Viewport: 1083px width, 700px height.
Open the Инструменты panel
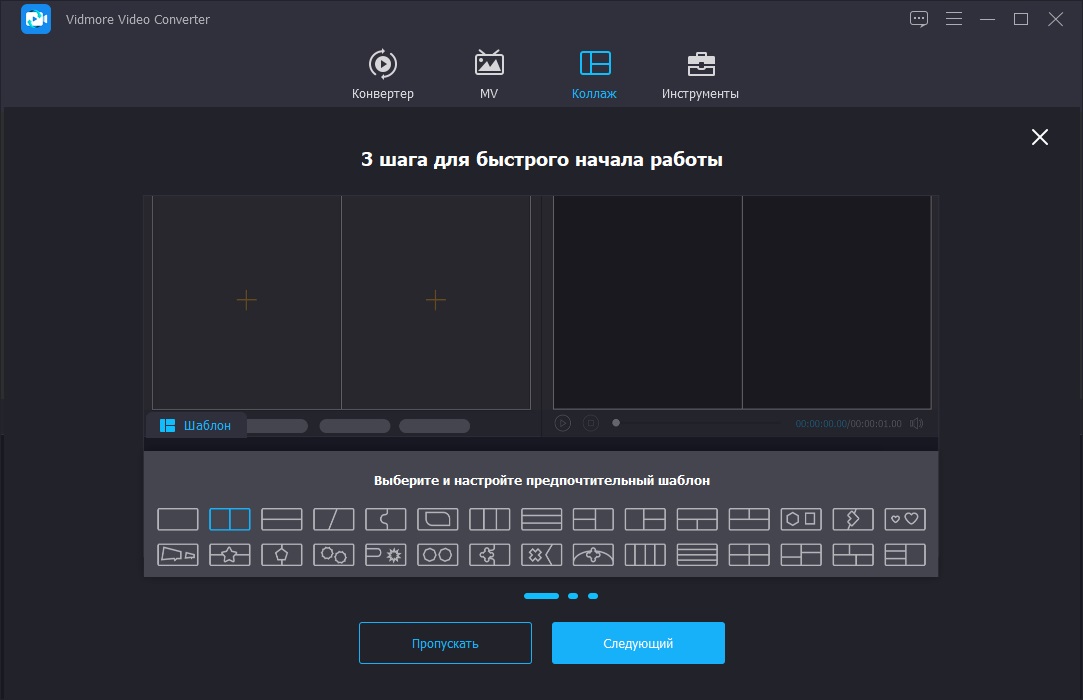700,72
